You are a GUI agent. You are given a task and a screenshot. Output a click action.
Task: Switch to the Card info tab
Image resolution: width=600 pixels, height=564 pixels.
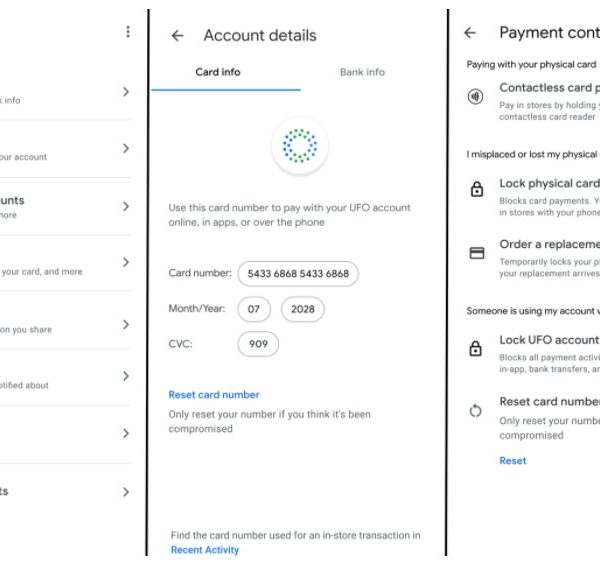click(x=216, y=72)
